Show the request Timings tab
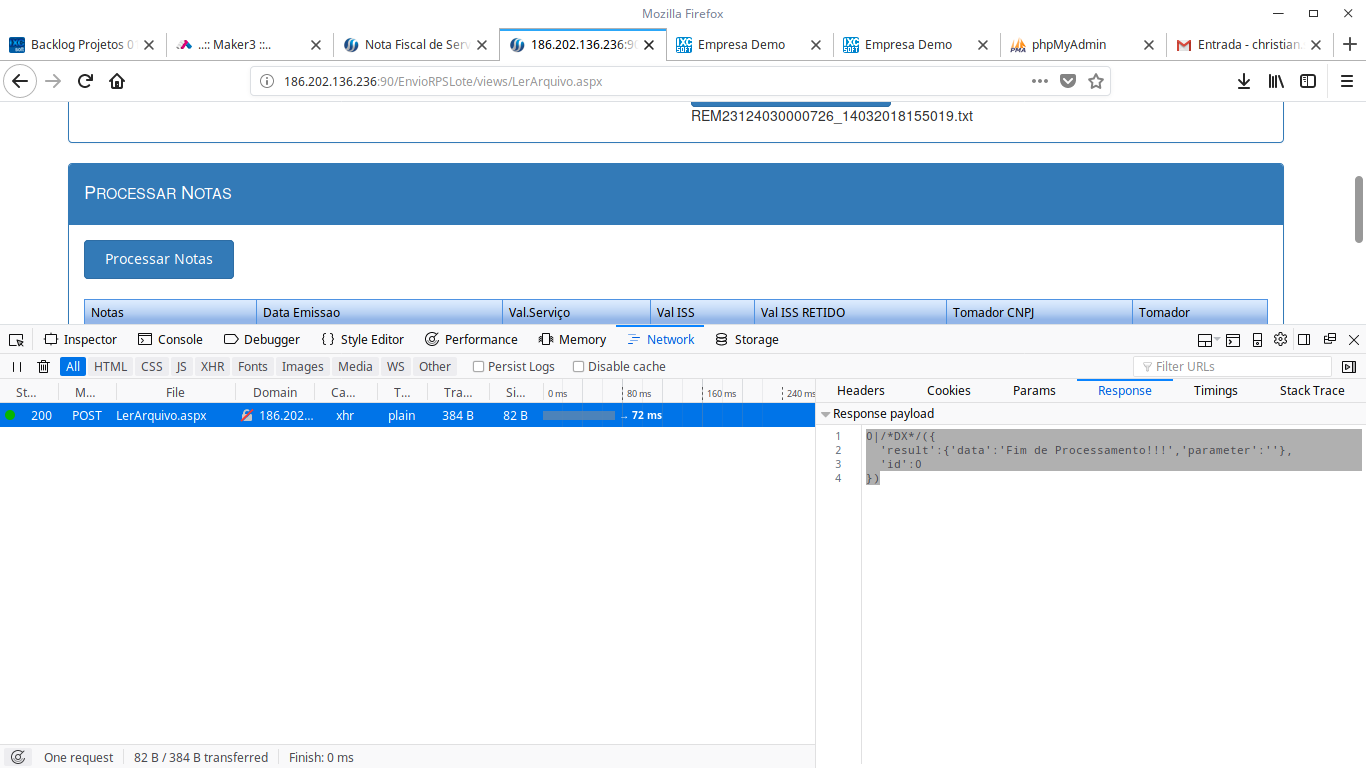The image size is (1366, 768). tap(1216, 390)
